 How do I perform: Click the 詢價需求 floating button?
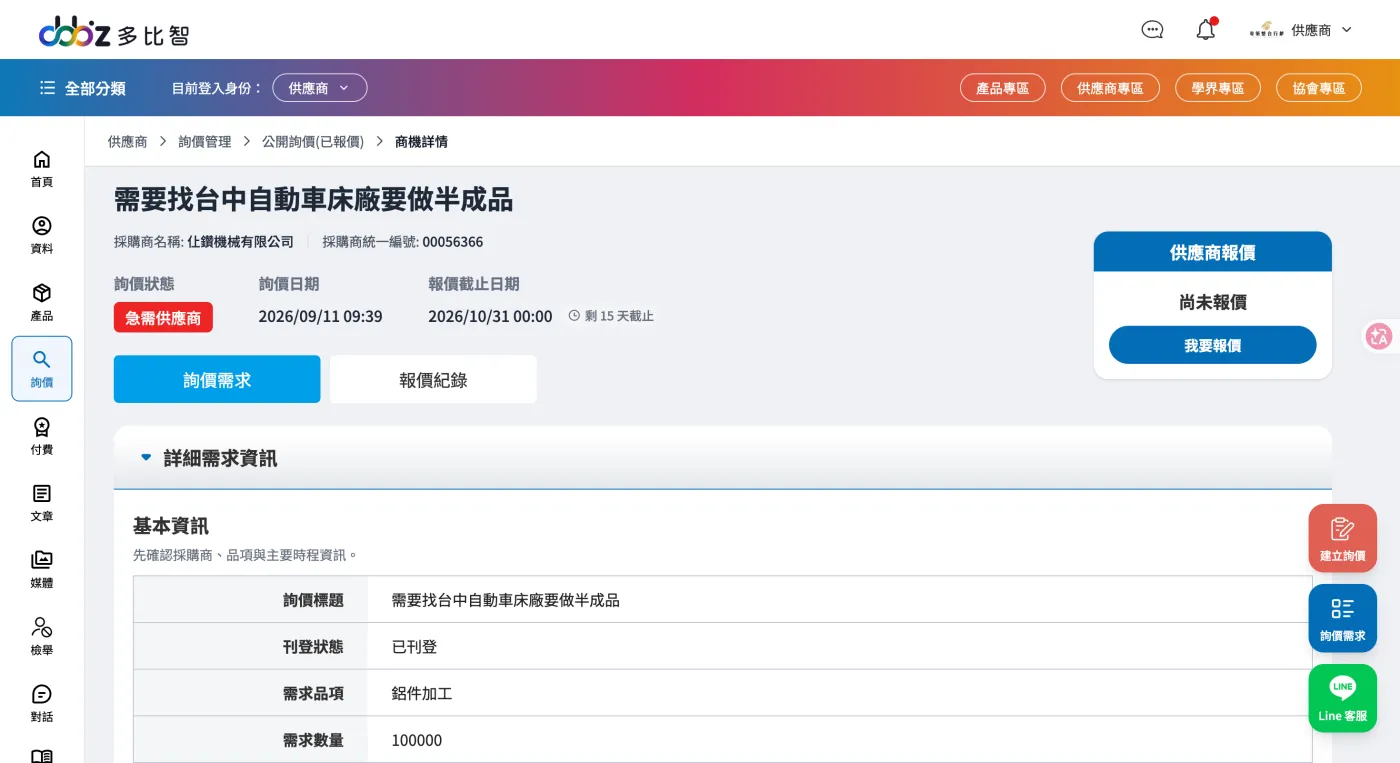[1342, 618]
